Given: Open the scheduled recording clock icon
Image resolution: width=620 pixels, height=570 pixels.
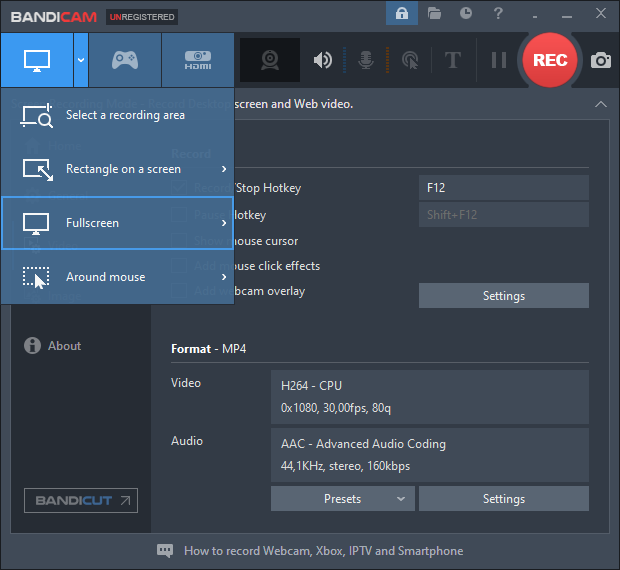Looking at the screenshot, I should tap(466, 13).
